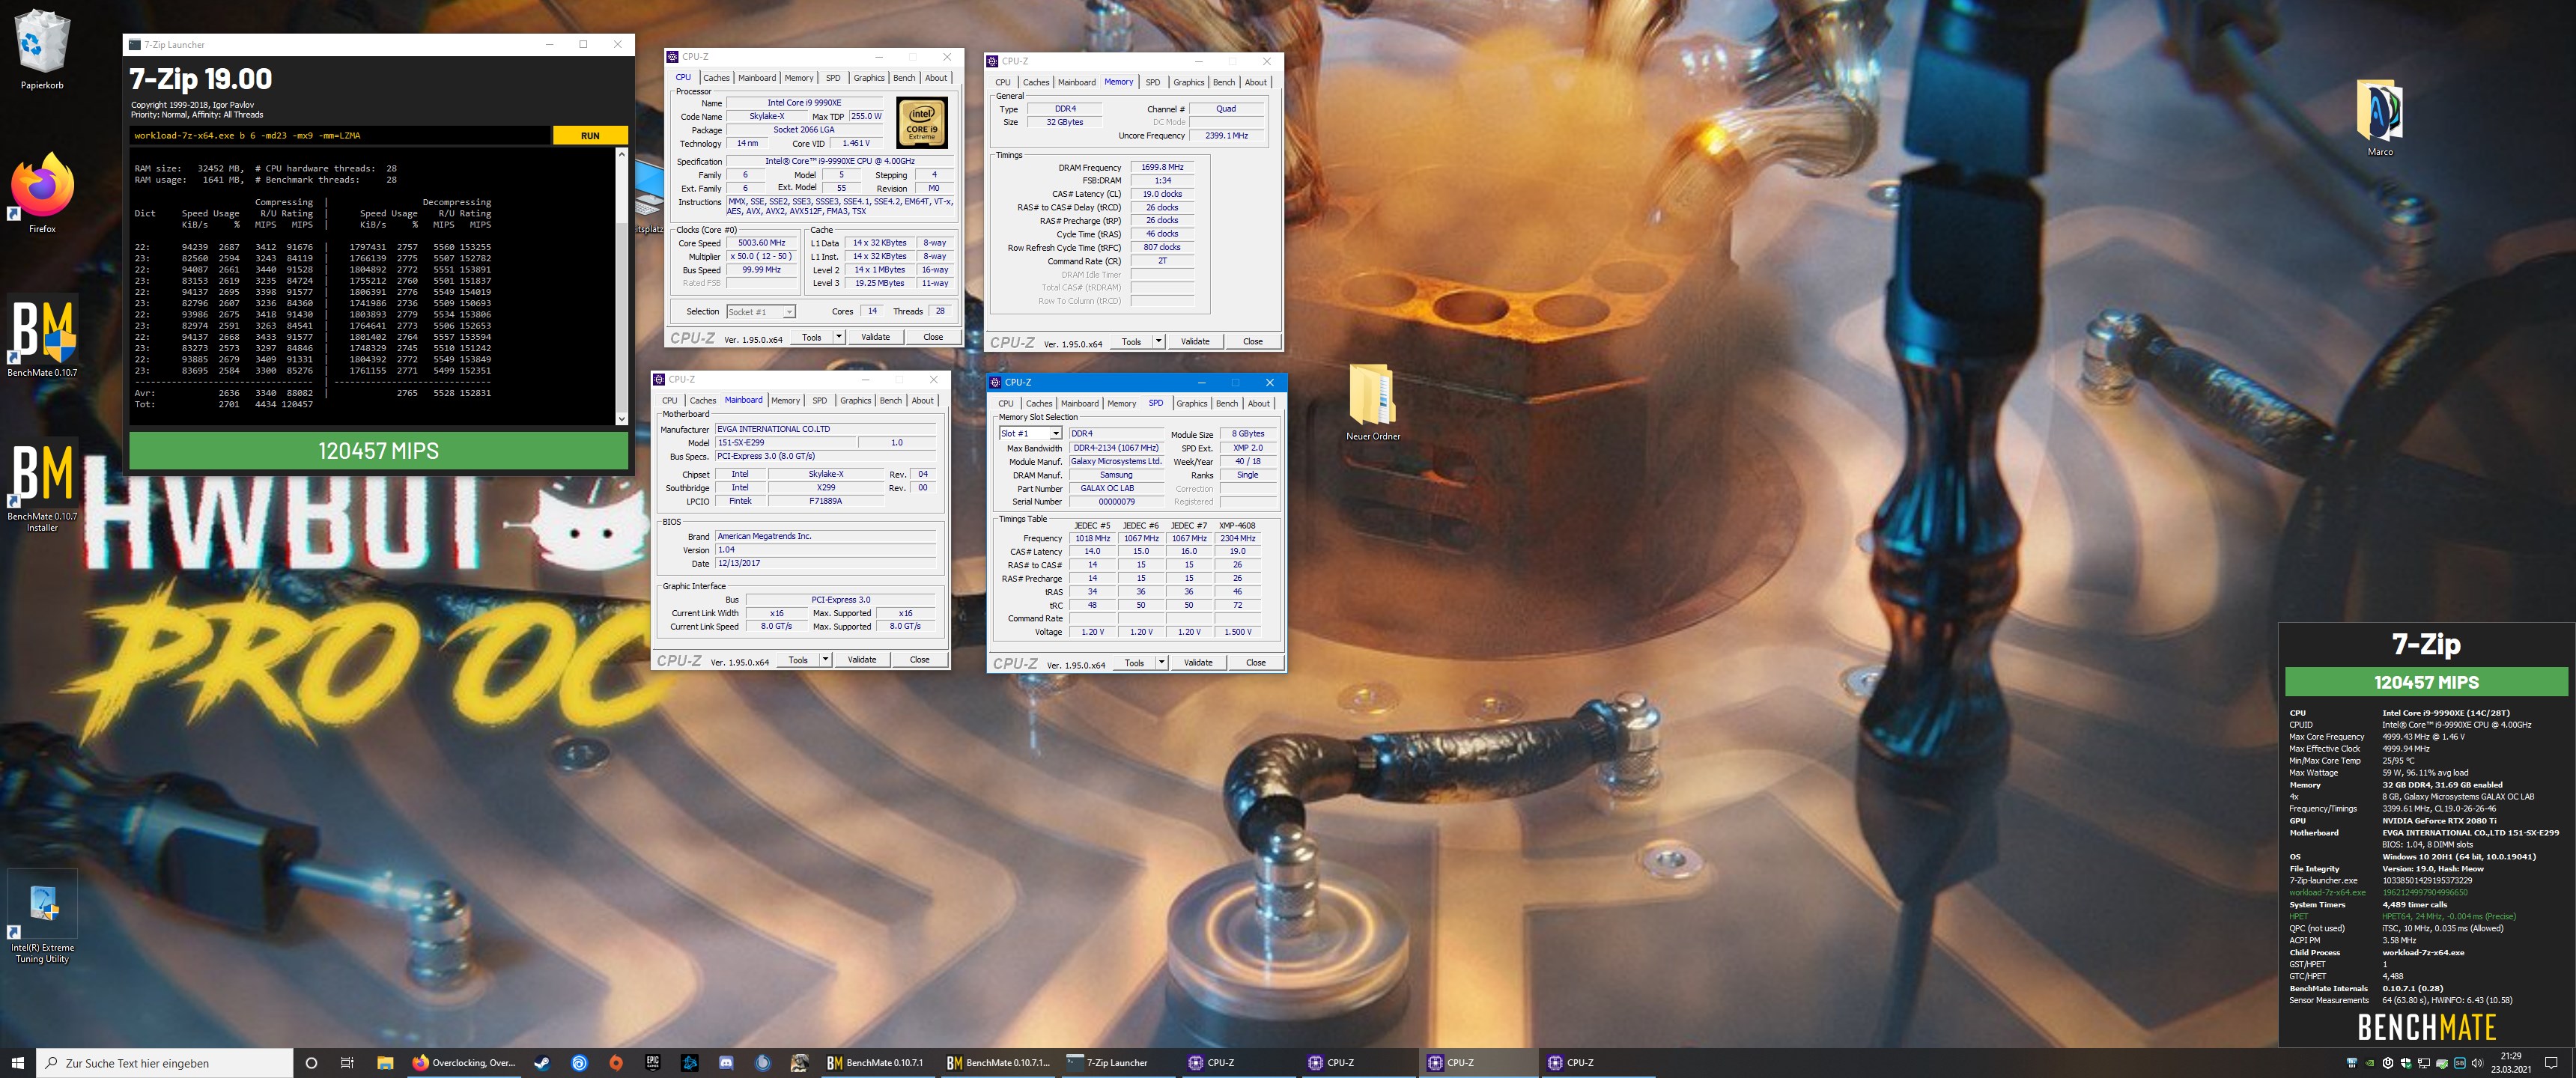This screenshot has width=2576, height=1078.
Task: Switch to the SPD tab in CPU-Z Memory window
Action: coord(1153,83)
